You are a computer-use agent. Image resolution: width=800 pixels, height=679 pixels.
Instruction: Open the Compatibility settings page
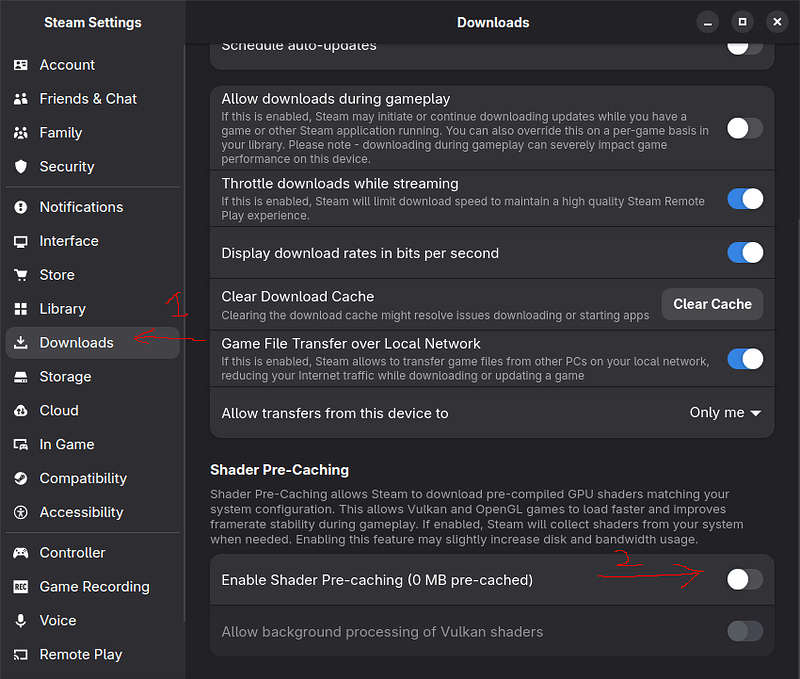(83, 479)
